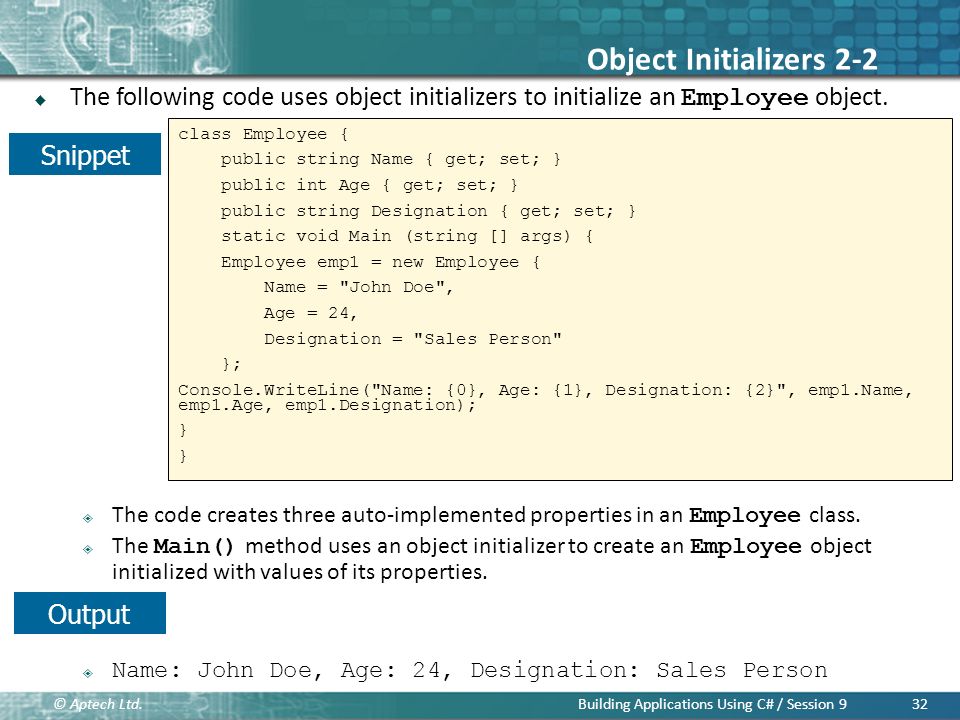Click the blue Output label box
Screen dimensions: 960x720
[x=89, y=613]
